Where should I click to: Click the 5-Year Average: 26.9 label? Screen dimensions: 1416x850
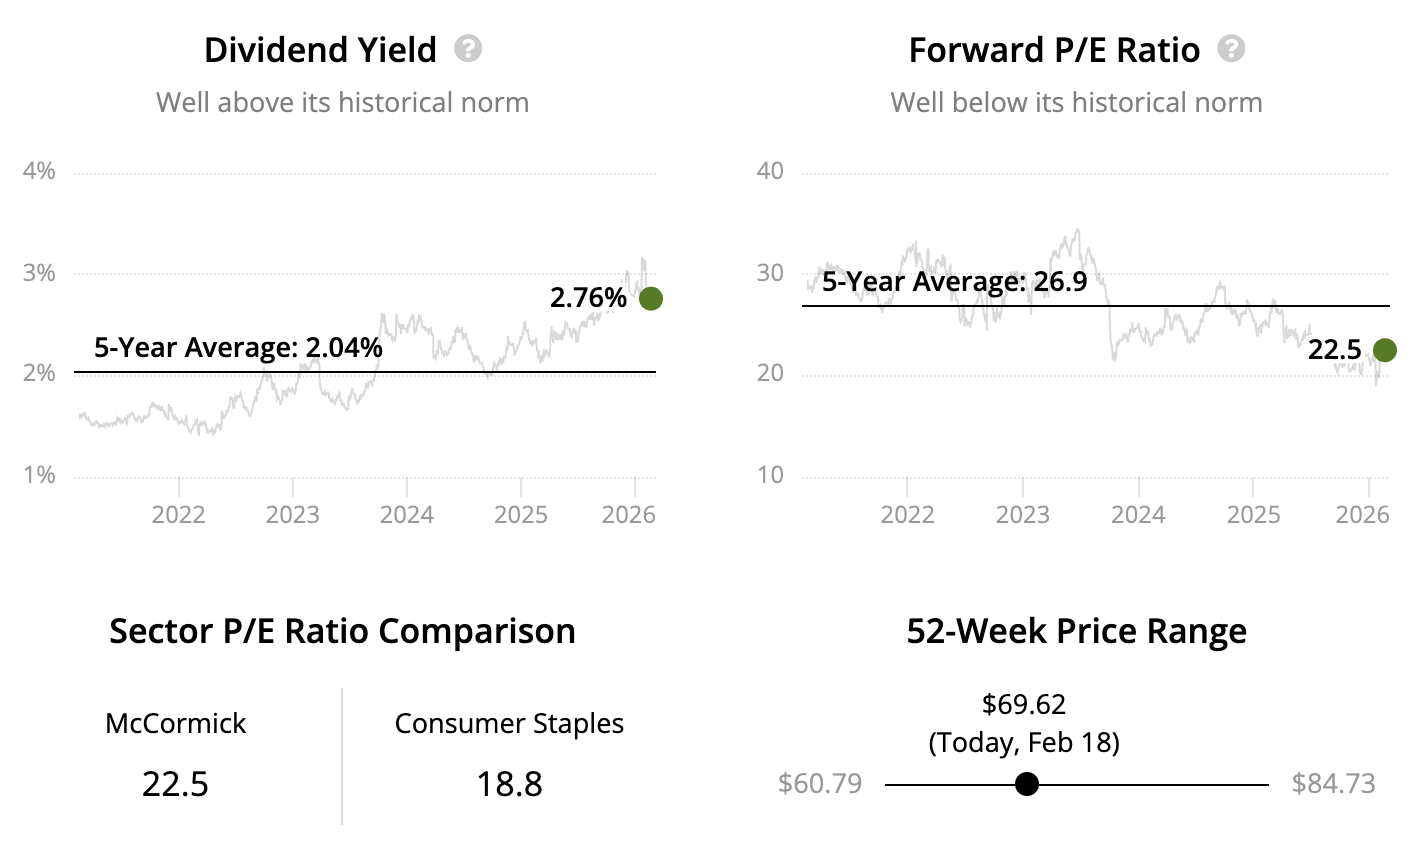click(954, 282)
